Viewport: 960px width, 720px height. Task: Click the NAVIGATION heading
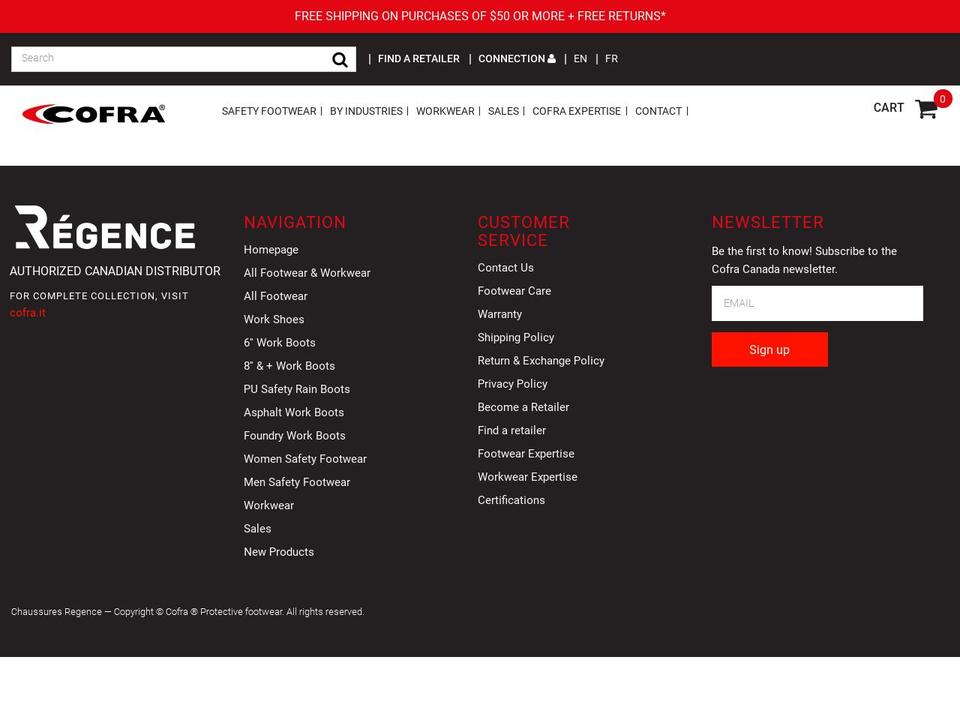(x=294, y=222)
